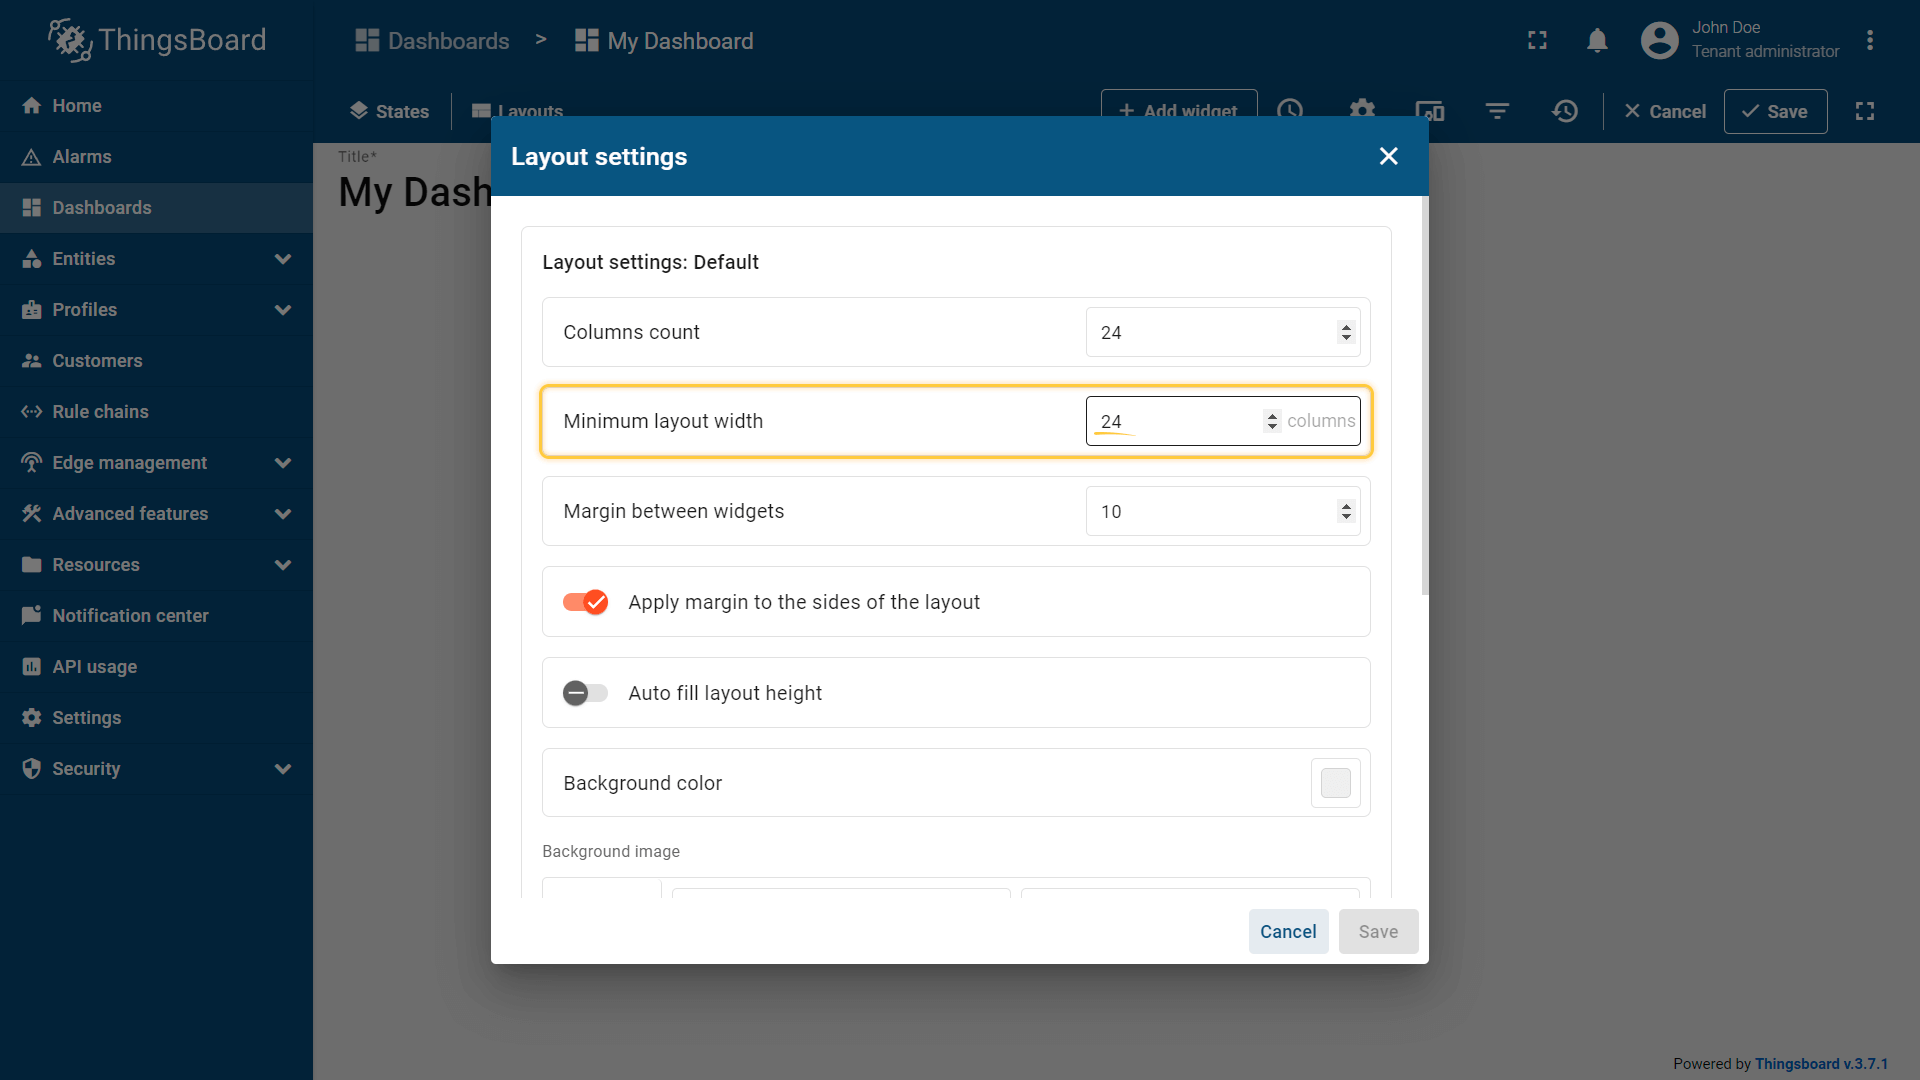Go to Rule chains page
This screenshot has height=1080, width=1920.
coord(100,412)
